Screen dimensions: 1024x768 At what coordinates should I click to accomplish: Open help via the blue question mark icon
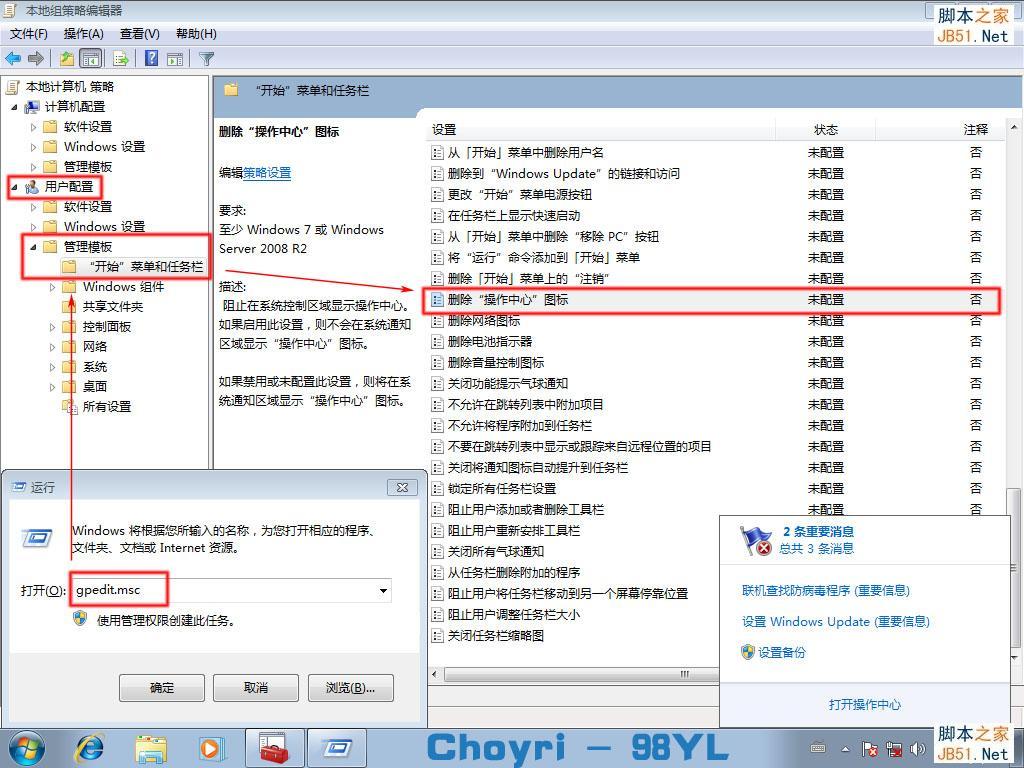click(x=150, y=58)
